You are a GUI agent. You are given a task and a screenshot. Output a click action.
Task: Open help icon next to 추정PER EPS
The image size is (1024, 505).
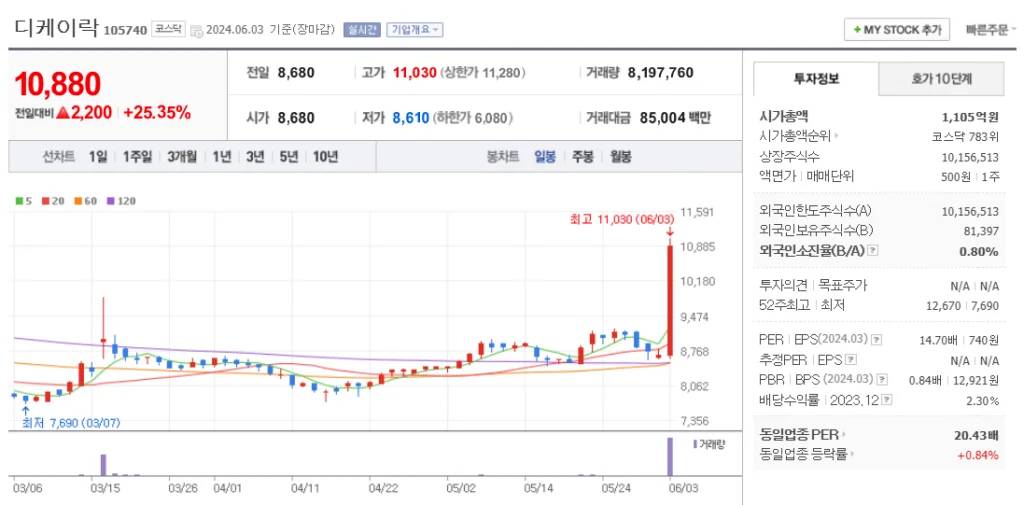(x=850, y=360)
